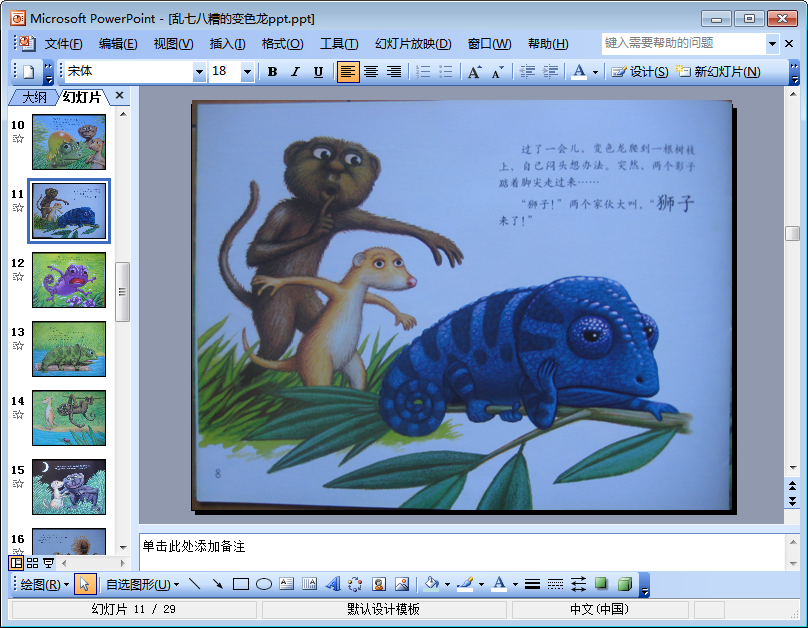The height and width of the screenshot is (628, 808).
Task: Close the slides/outline pane
Action: coord(120,95)
